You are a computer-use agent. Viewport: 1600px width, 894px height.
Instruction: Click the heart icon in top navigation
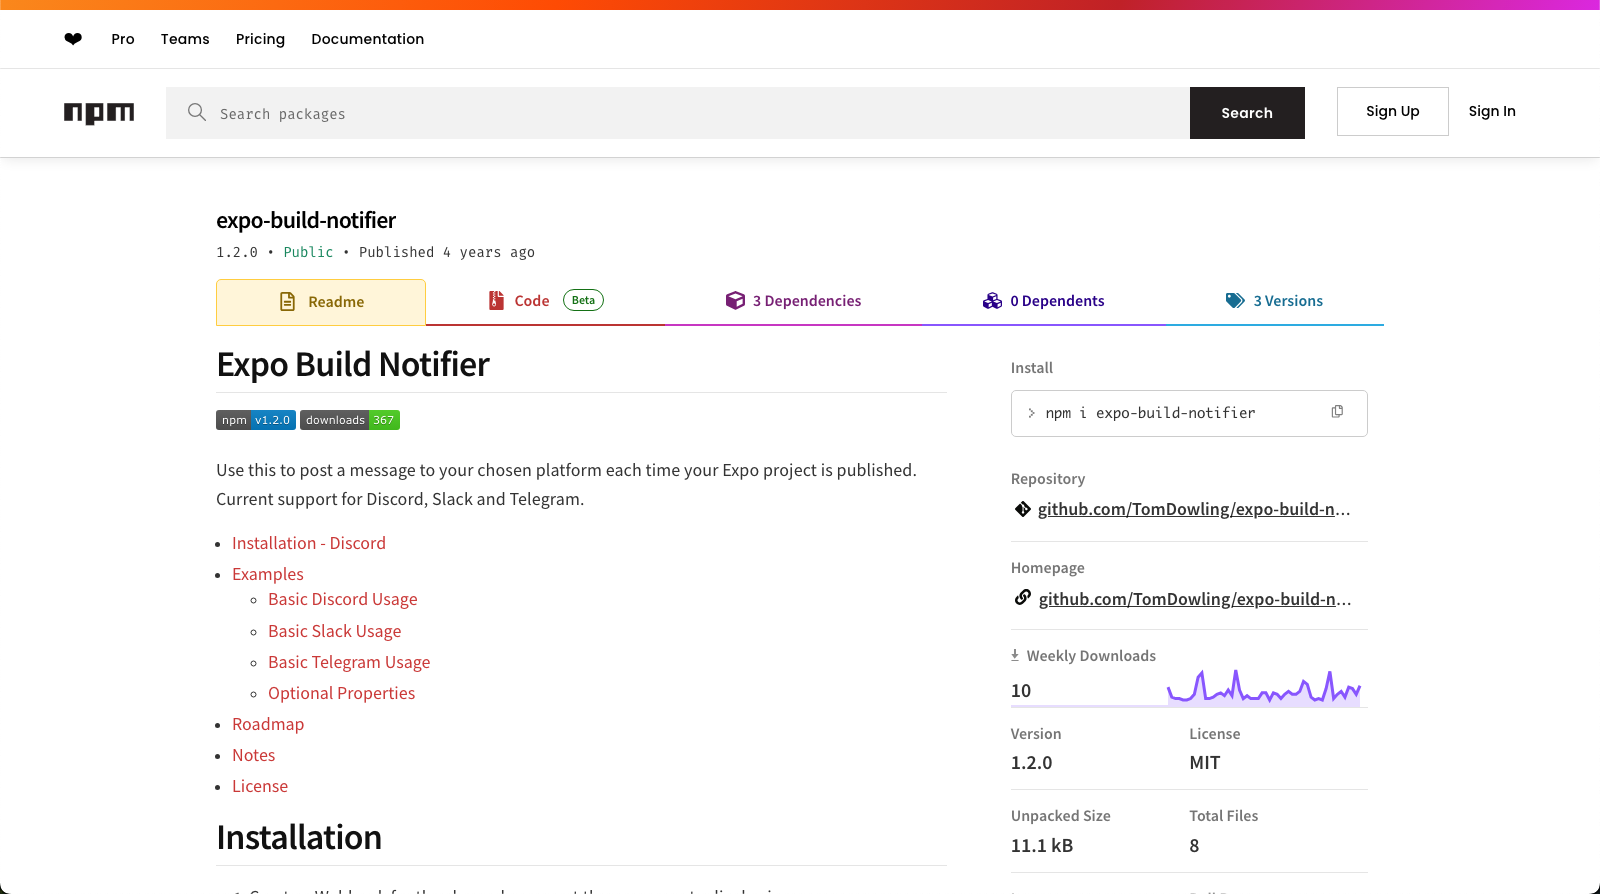tap(73, 39)
